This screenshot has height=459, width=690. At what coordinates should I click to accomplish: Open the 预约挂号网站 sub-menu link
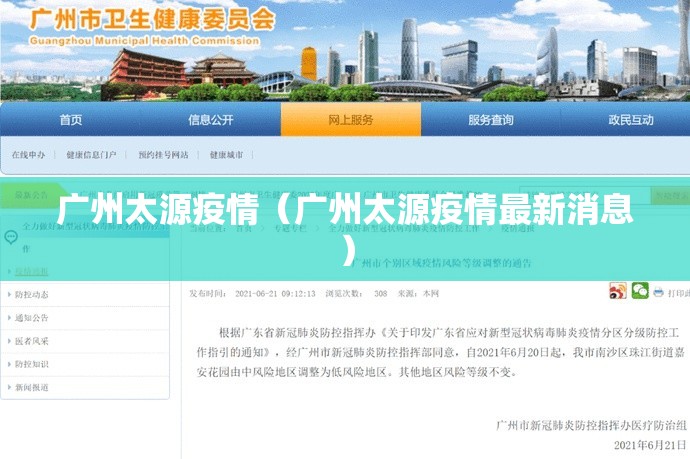tap(163, 155)
